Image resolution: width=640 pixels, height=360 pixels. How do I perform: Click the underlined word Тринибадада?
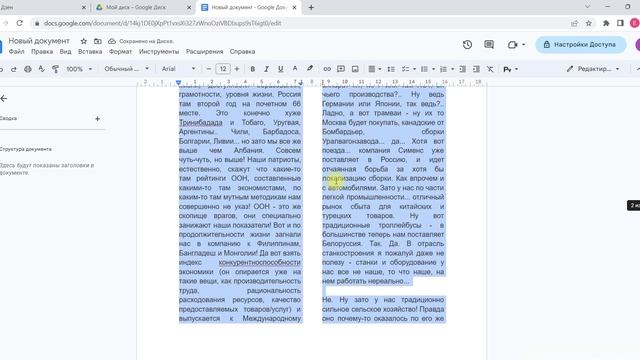point(201,122)
